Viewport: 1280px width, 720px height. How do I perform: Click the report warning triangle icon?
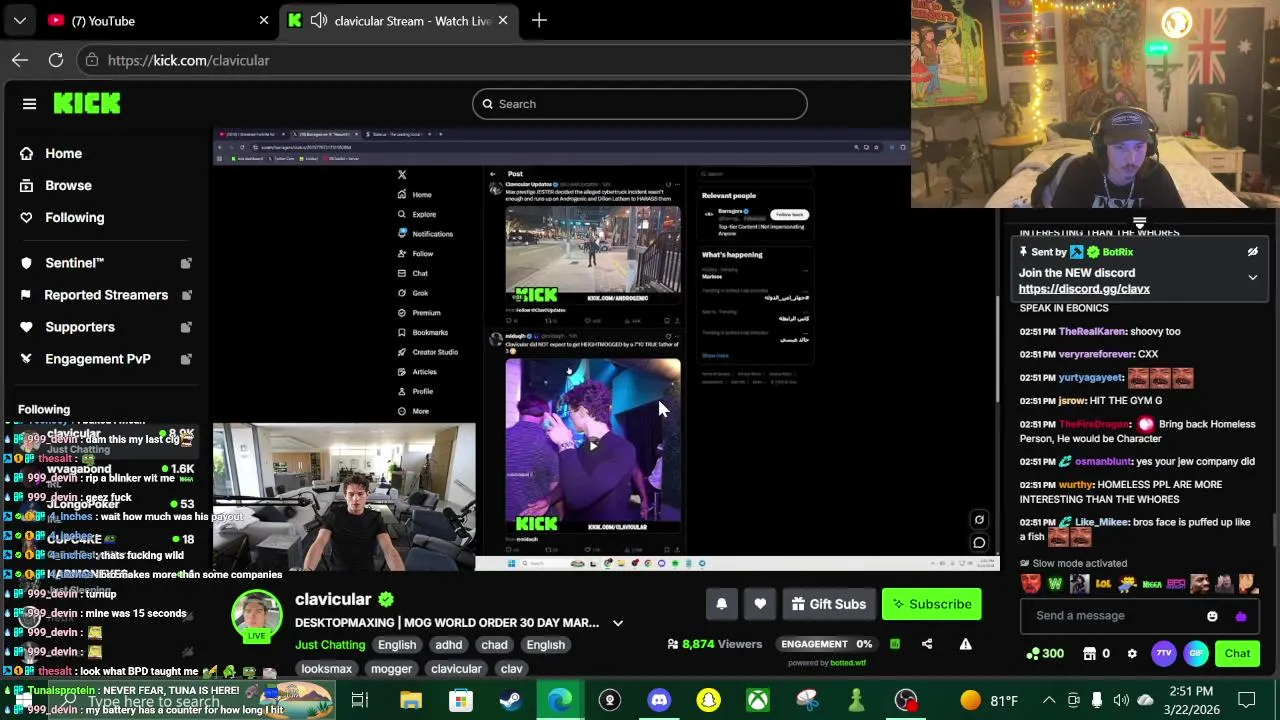[965, 644]
